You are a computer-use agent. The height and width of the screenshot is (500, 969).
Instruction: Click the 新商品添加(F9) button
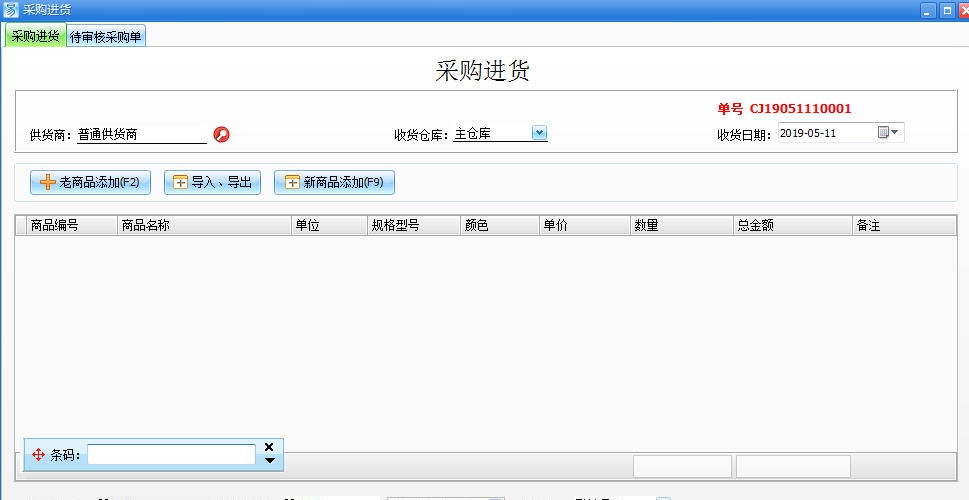click(334, 182)
